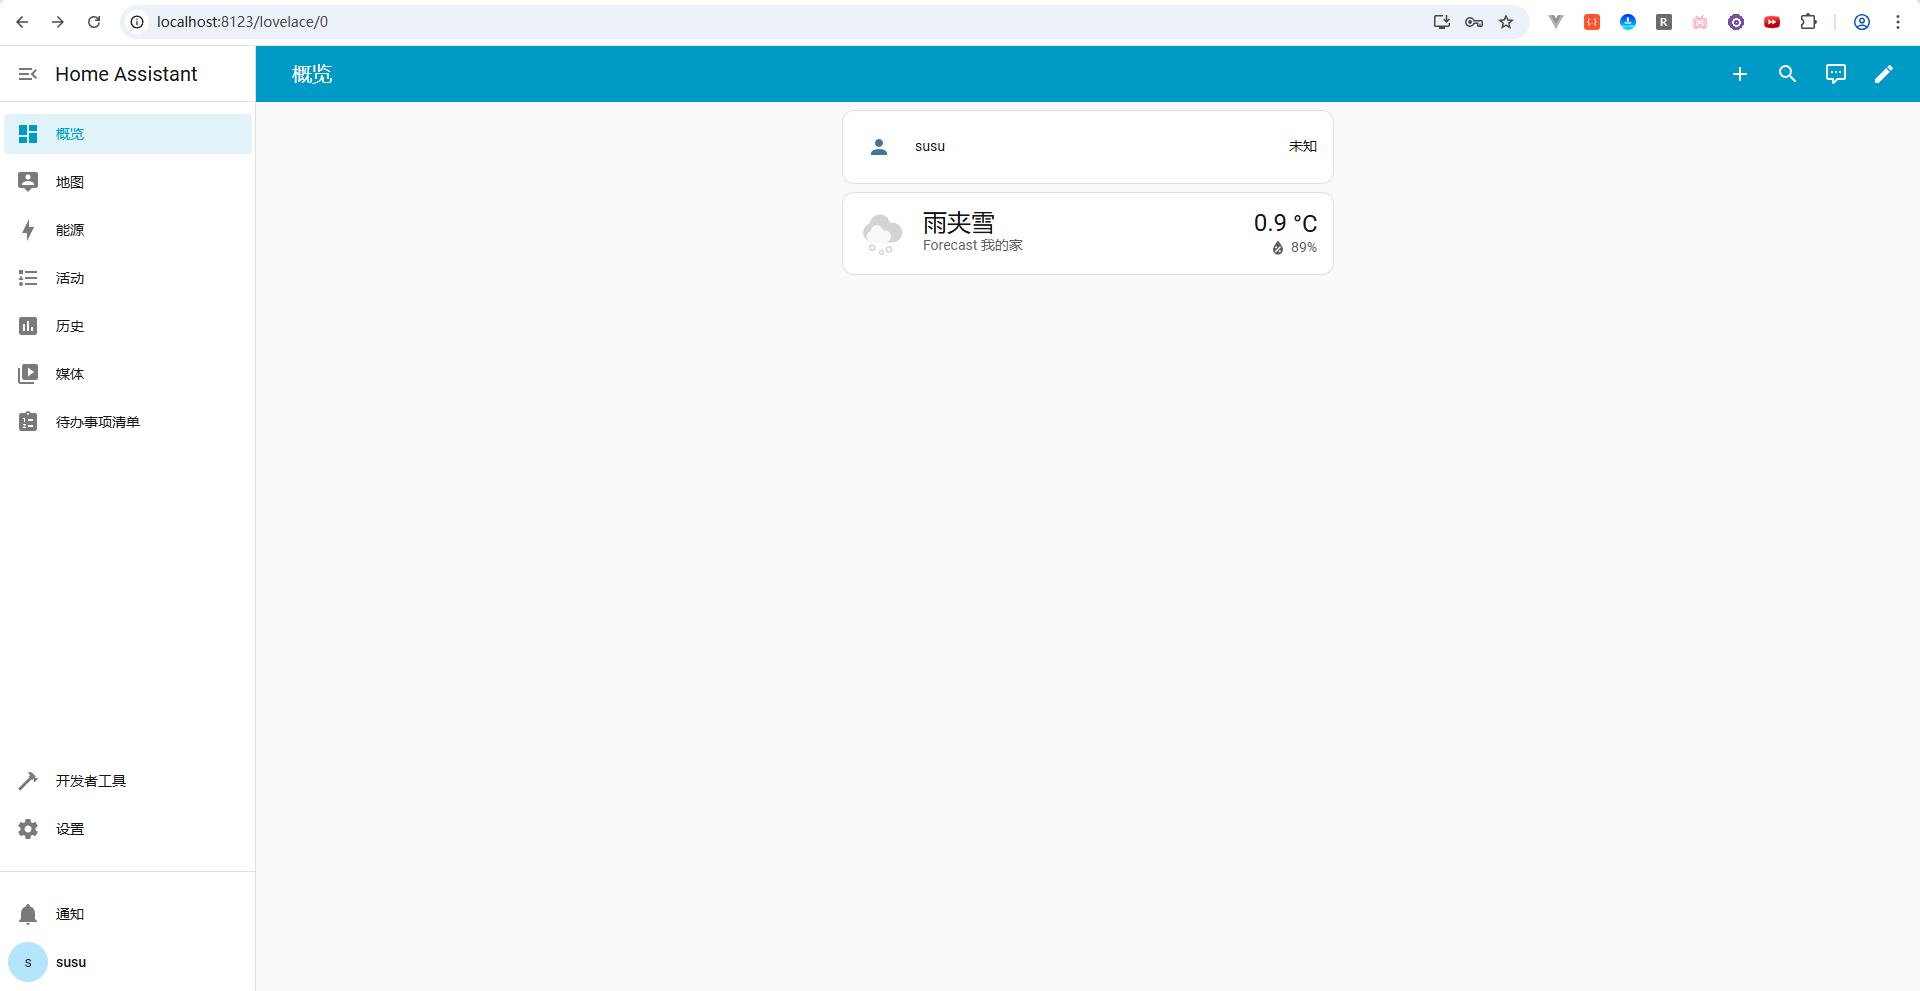Image resolution: width=1920 pixels, height=991 pixels.
Task: Open 开发者工具 developer tools
Action: 90,781
